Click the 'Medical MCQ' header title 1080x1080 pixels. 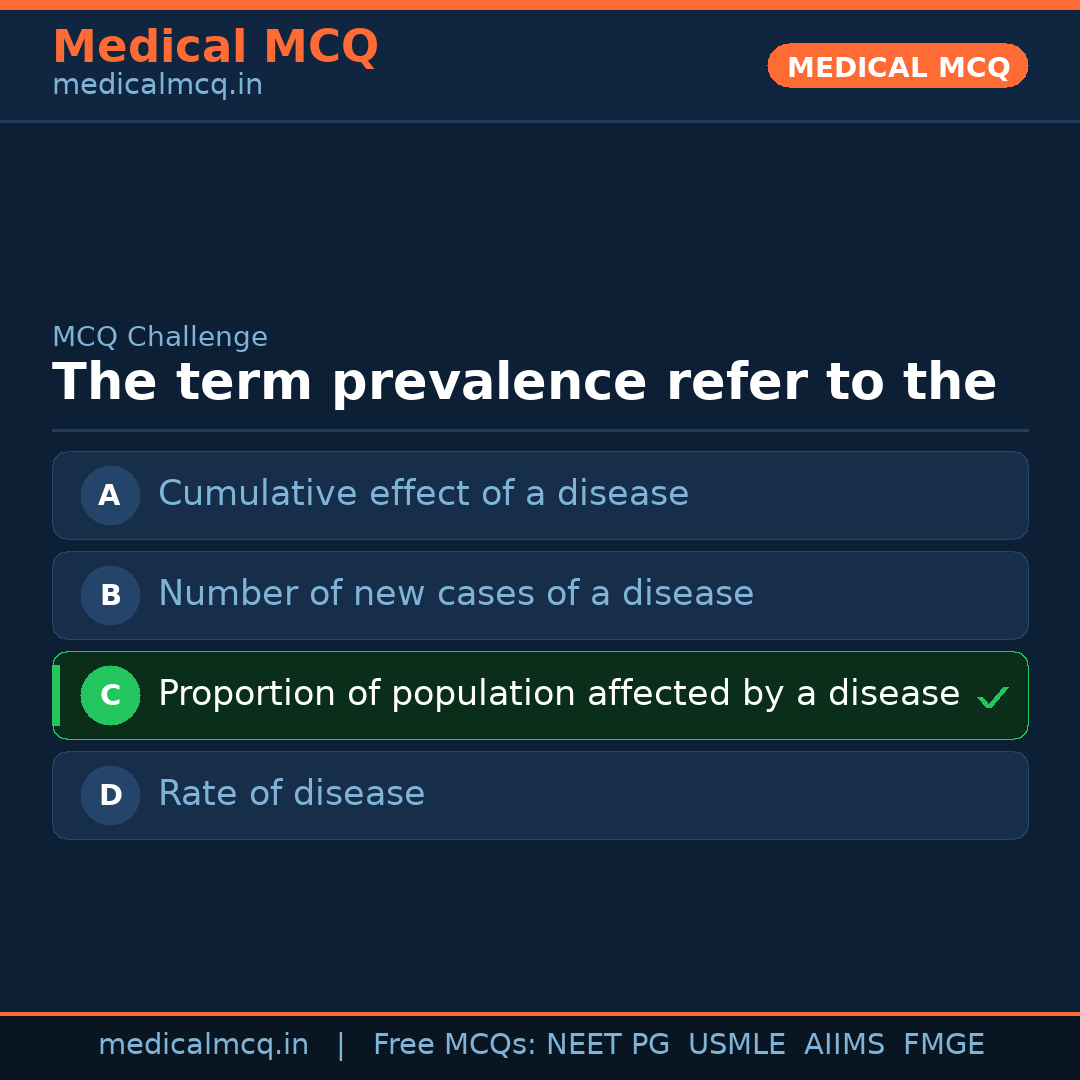(x=215, y=47)
